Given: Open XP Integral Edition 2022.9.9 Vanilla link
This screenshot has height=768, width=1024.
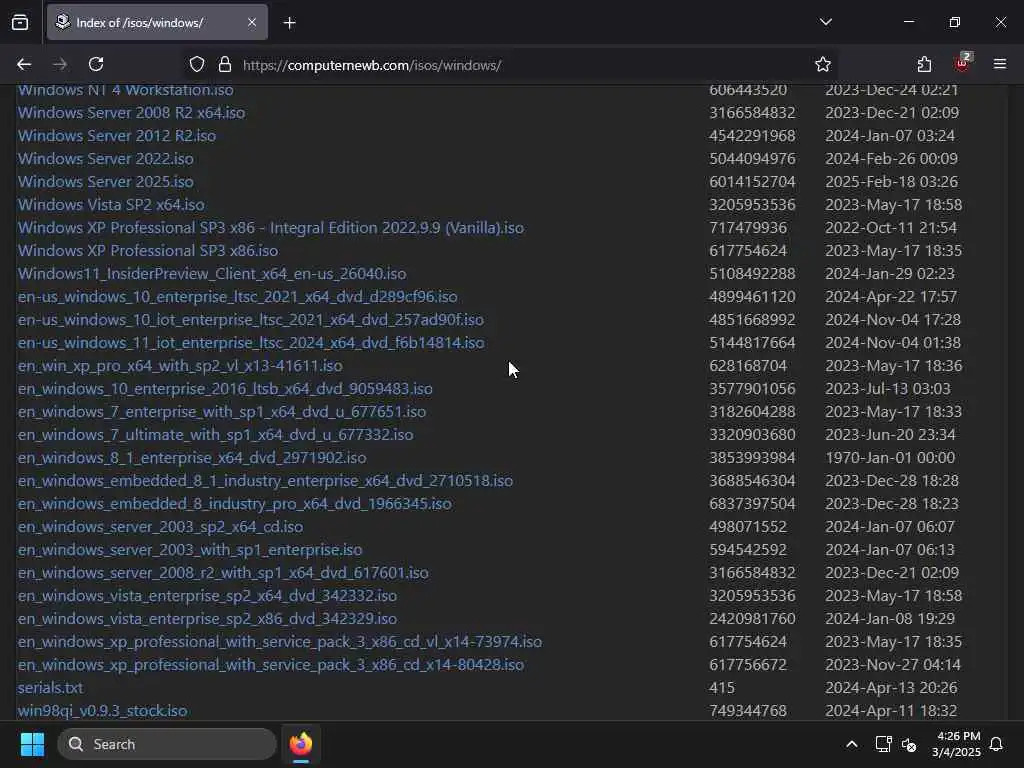Looking at the screenshot, I should [270, 227].
